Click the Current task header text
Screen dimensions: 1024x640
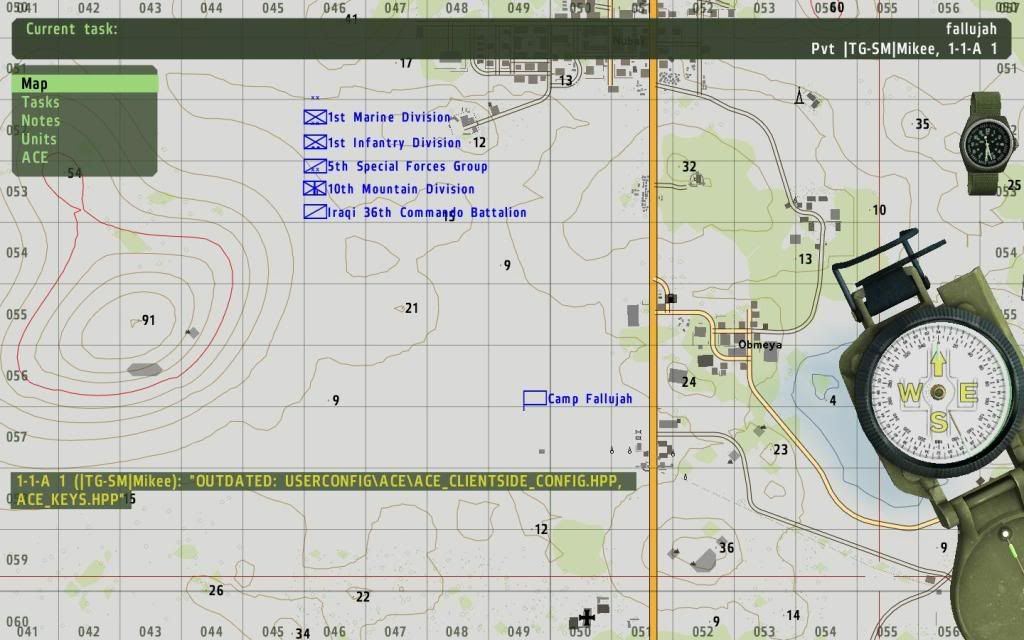pyautogui.click(x=72, y=29)
